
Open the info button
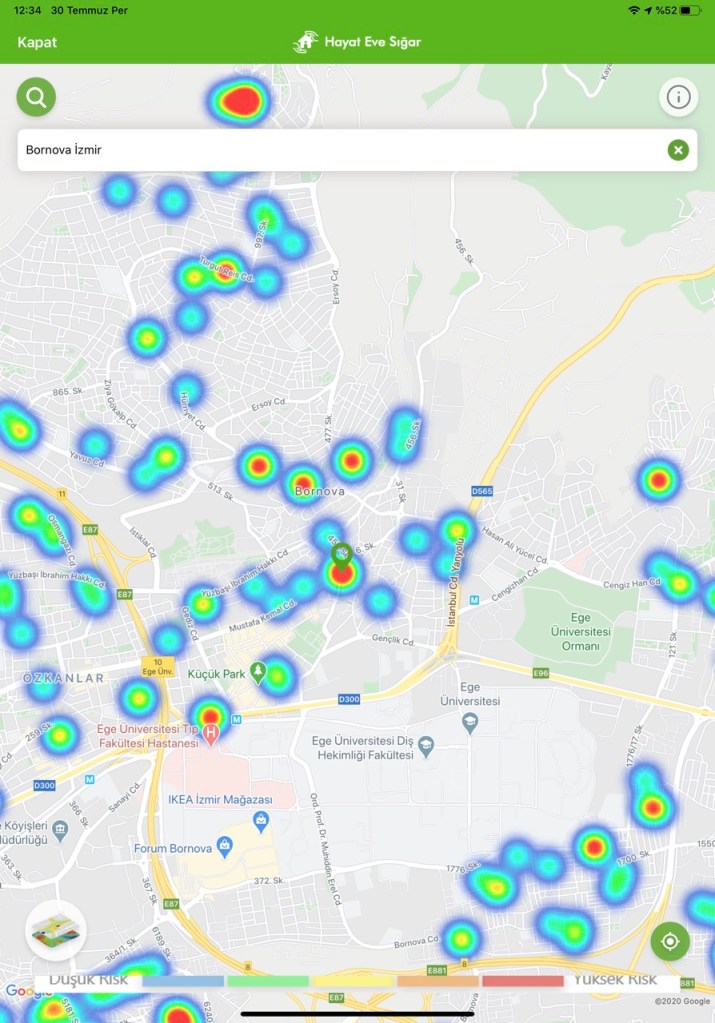tap(678, 97)
